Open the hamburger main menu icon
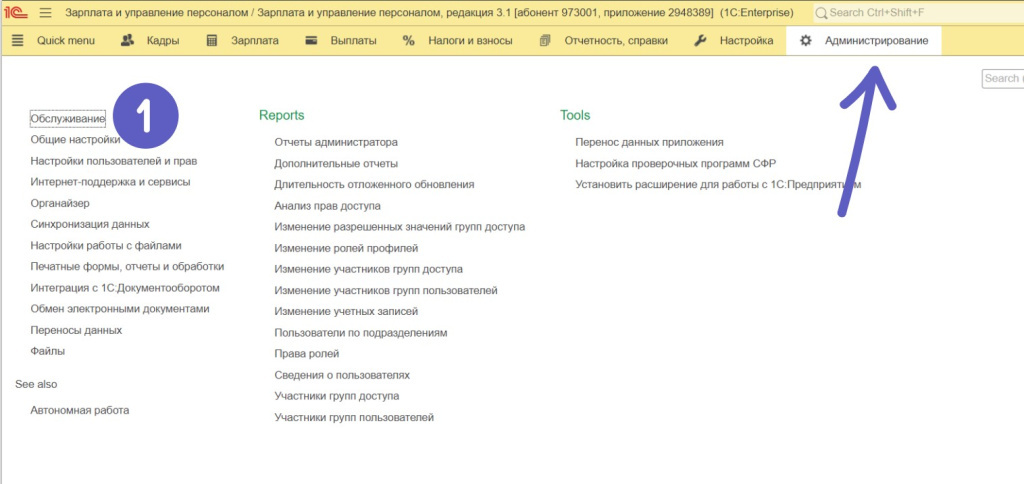1024x484 pixels. click(45, 13)
